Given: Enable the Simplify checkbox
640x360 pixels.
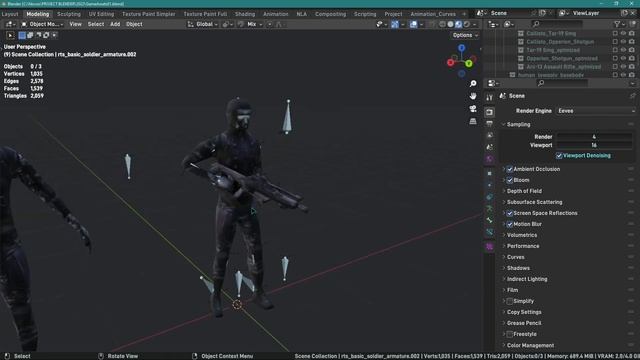Looking at the screenshot, I should (x=510, y=301).
